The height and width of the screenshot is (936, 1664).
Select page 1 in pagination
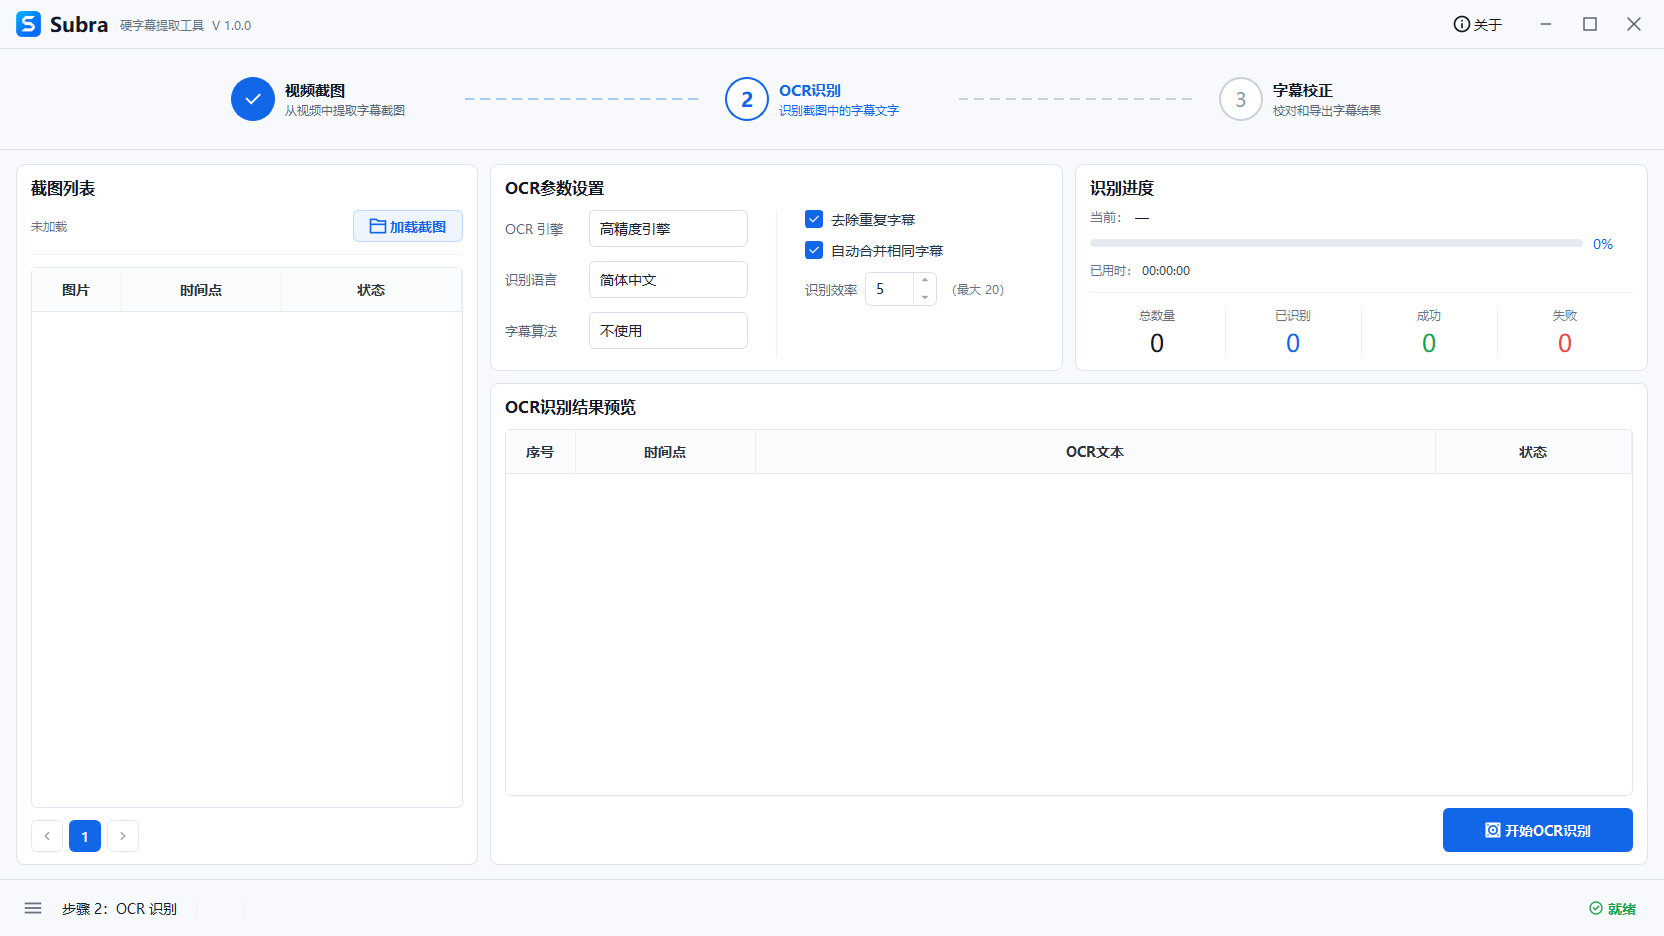click(85, 836)
